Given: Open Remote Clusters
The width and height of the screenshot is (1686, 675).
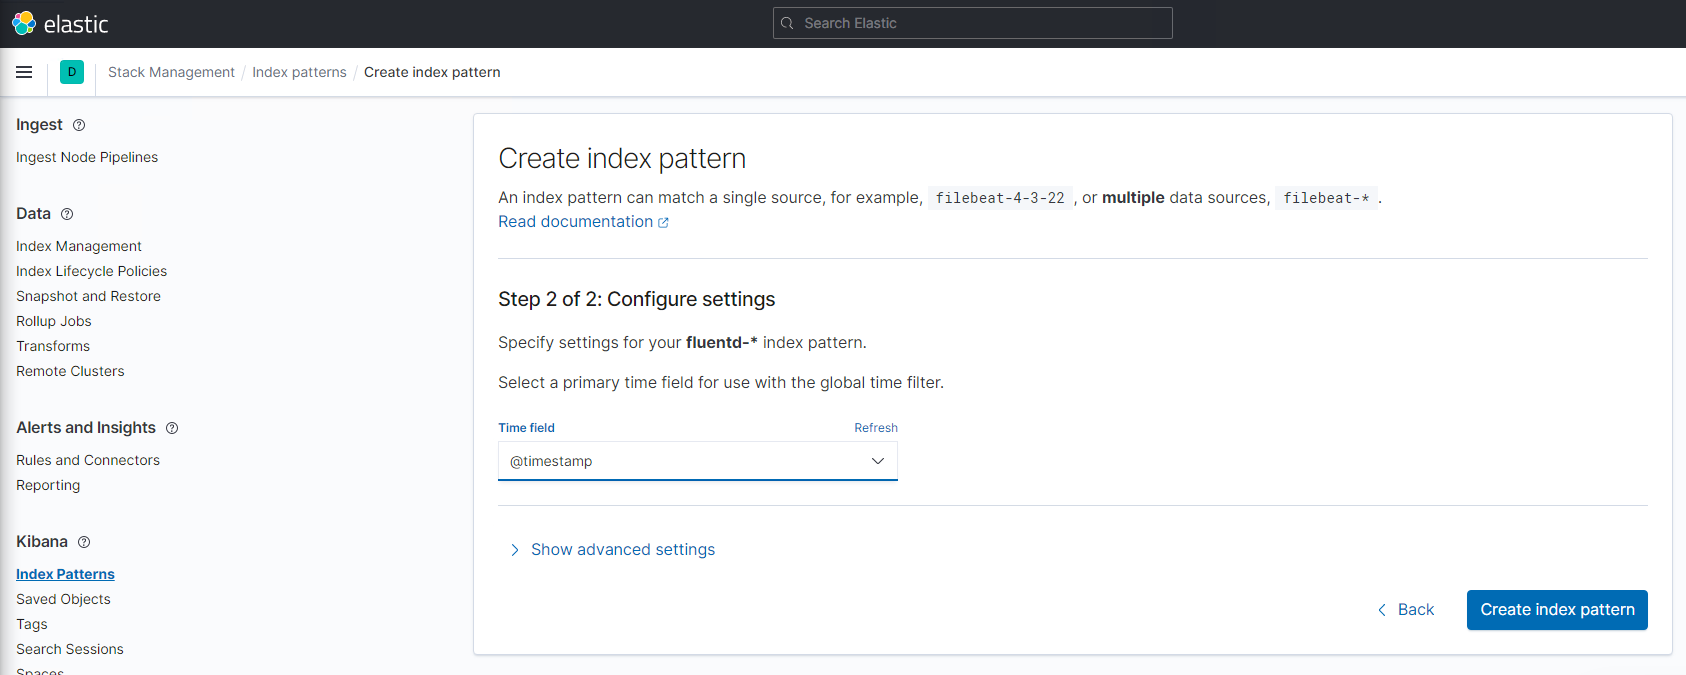Looking at the screenshot, I should 70,371.
